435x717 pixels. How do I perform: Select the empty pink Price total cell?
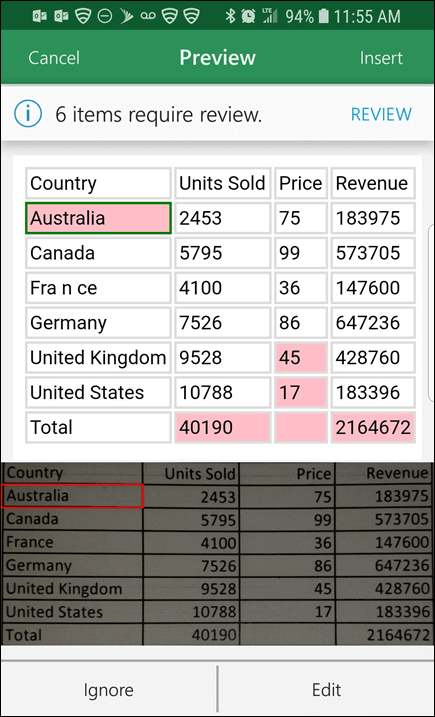[301, 428]
